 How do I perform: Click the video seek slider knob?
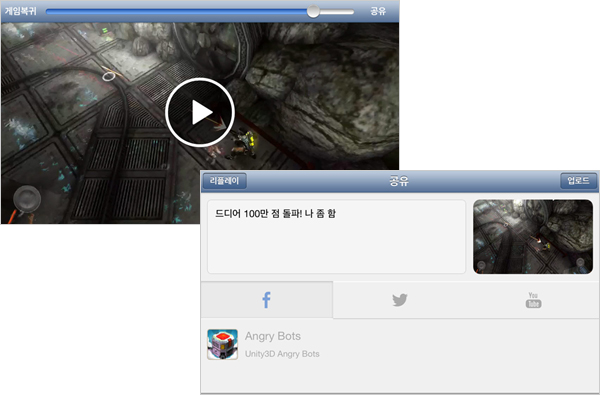[313, 11]
